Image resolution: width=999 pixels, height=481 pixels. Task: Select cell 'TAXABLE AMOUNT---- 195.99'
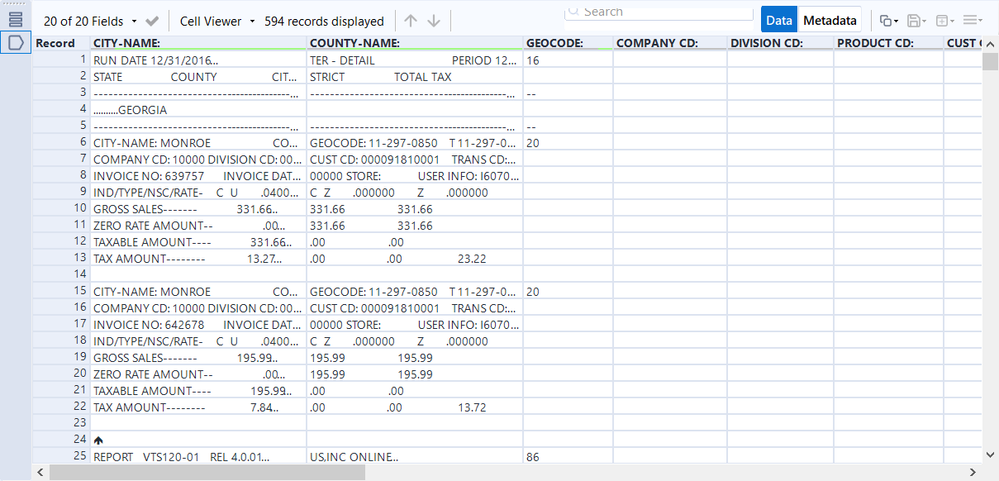(x=199, y=392)
